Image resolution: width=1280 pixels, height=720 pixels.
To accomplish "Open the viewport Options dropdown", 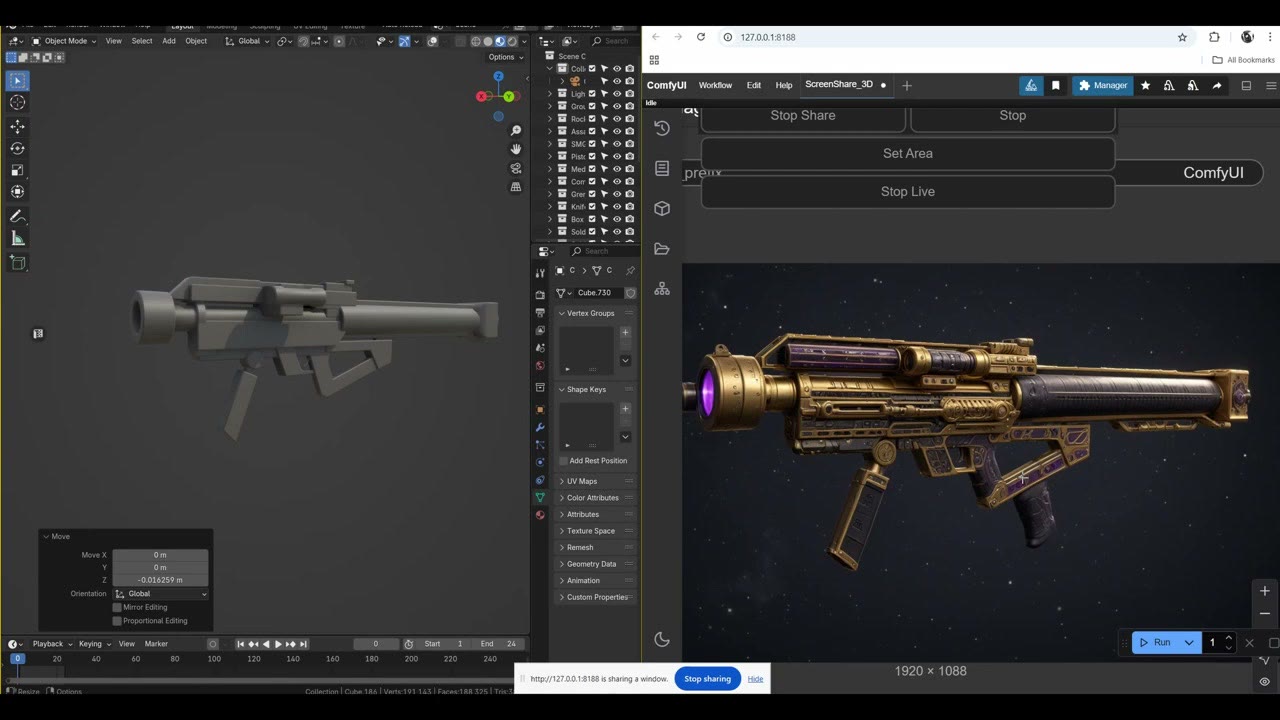I will coord(504,57).
